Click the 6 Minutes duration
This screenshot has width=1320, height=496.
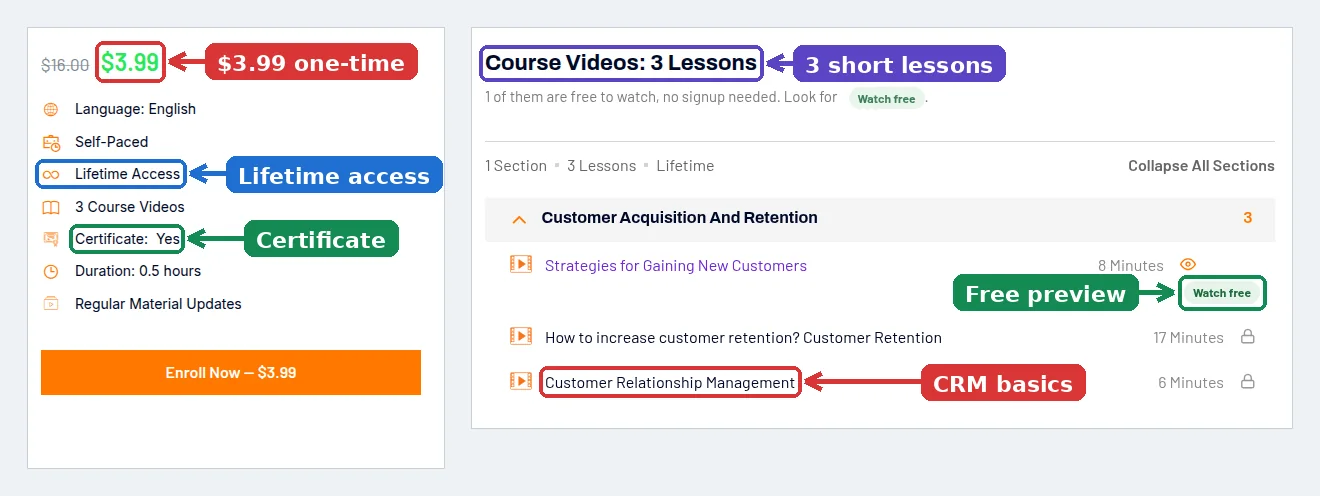tap(1191, 382)
